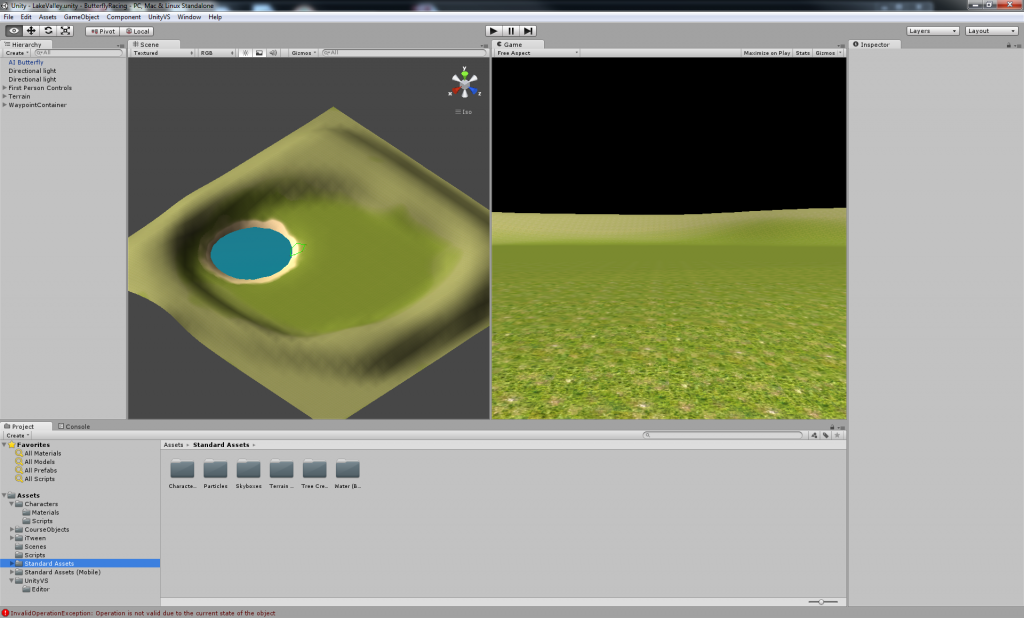Pause the game
1024x618 pixels.
(511, 31)
